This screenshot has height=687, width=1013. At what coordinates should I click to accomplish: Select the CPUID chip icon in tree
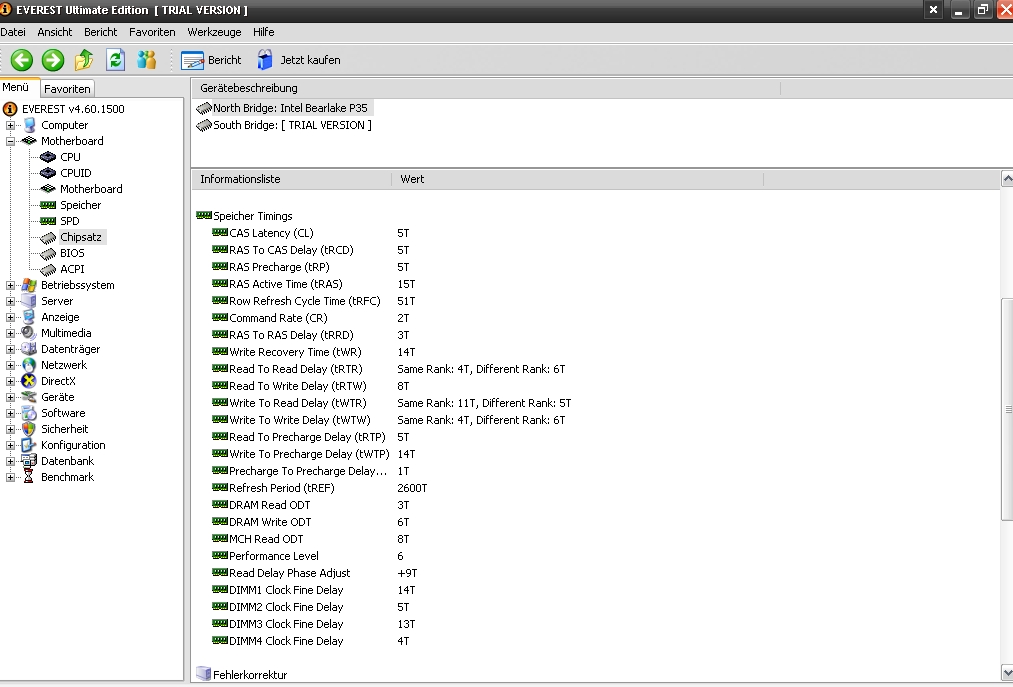tap(48, 173)
